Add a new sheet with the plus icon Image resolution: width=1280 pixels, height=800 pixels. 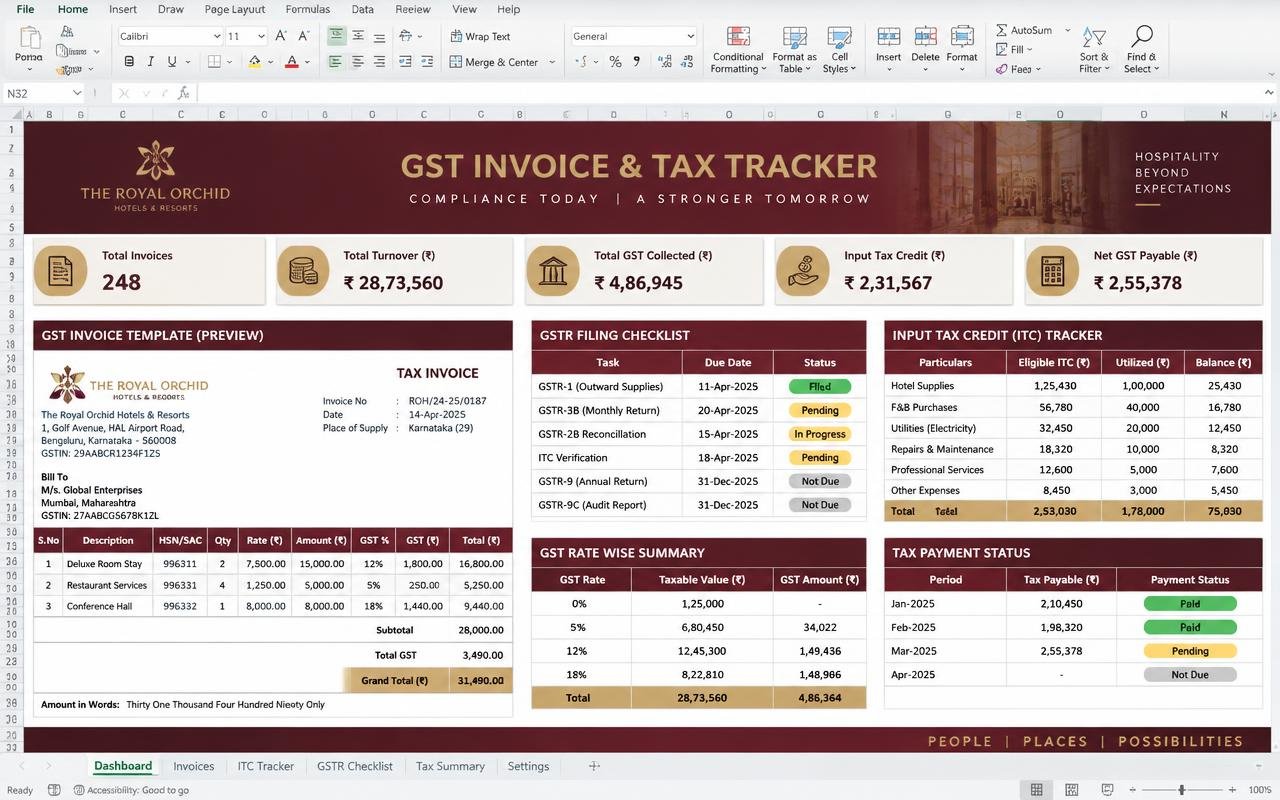pos(594,766)
